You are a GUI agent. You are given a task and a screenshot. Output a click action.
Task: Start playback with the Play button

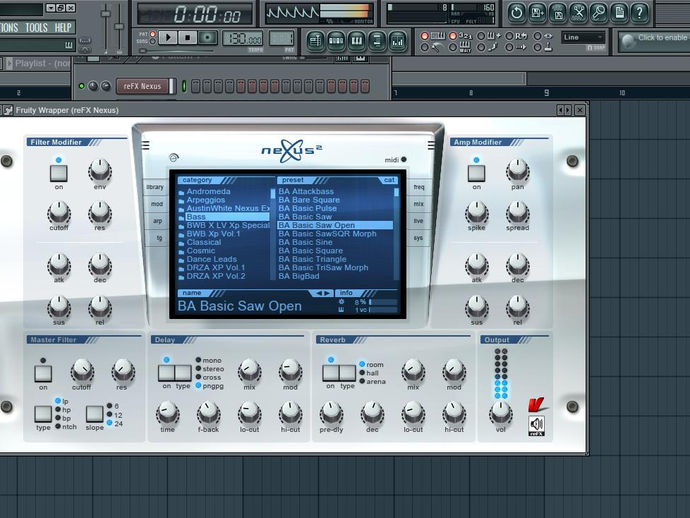pyautogui.click(x=168, y=38)
